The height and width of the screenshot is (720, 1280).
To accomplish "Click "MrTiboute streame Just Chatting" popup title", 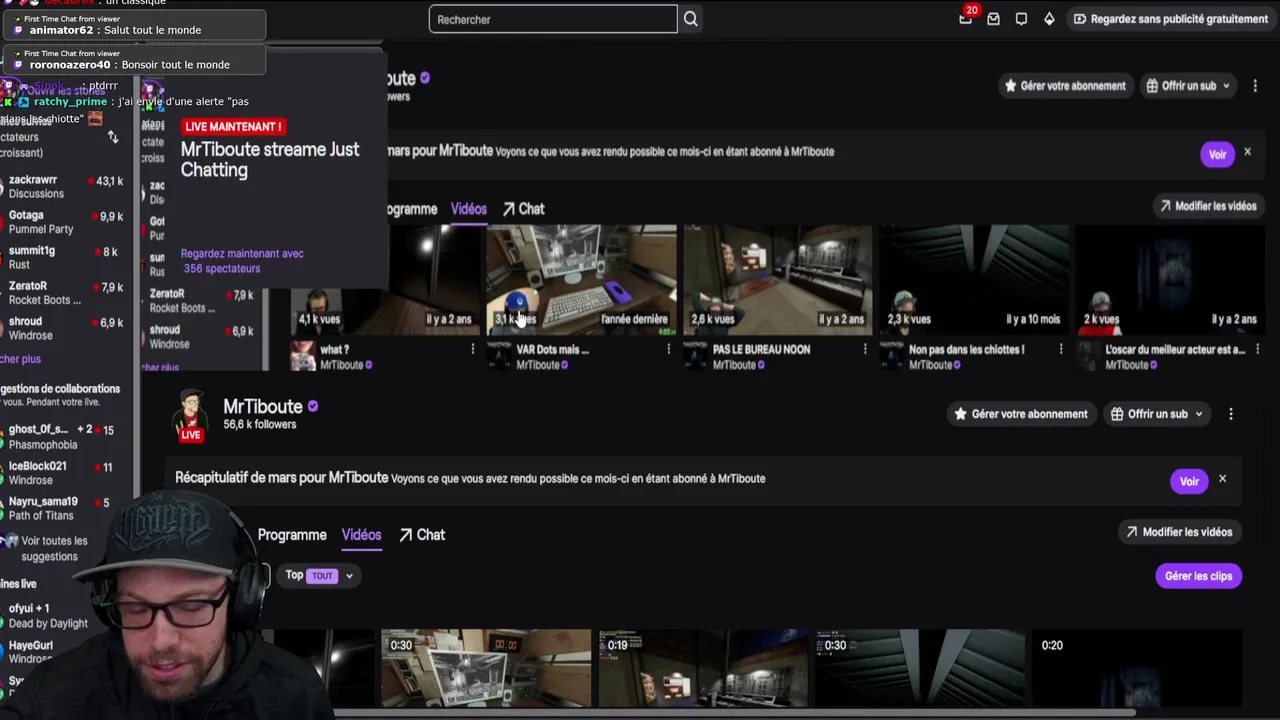I will tap(270, 160).
